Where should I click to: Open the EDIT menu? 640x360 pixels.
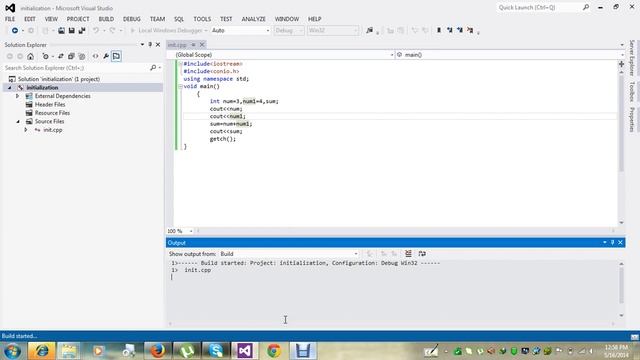(30, 19)
